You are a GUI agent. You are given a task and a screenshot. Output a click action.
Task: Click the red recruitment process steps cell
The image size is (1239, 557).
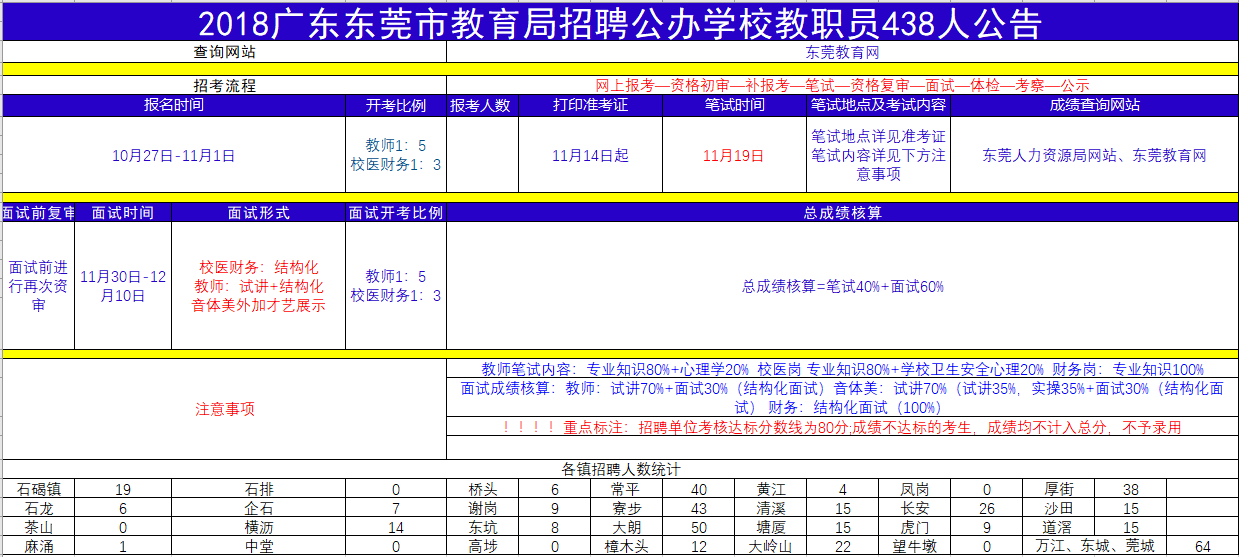pos(842,86)
